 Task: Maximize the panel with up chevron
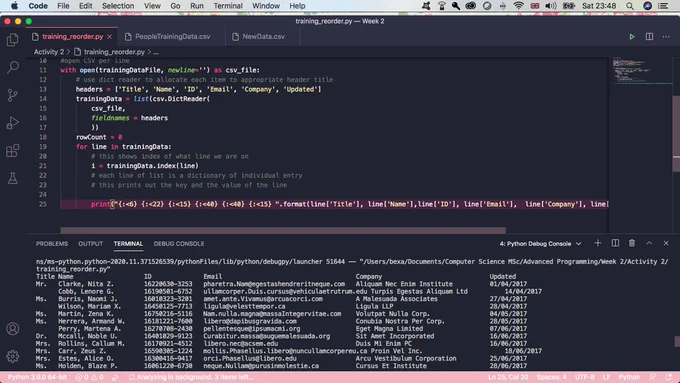coord(649,243)
